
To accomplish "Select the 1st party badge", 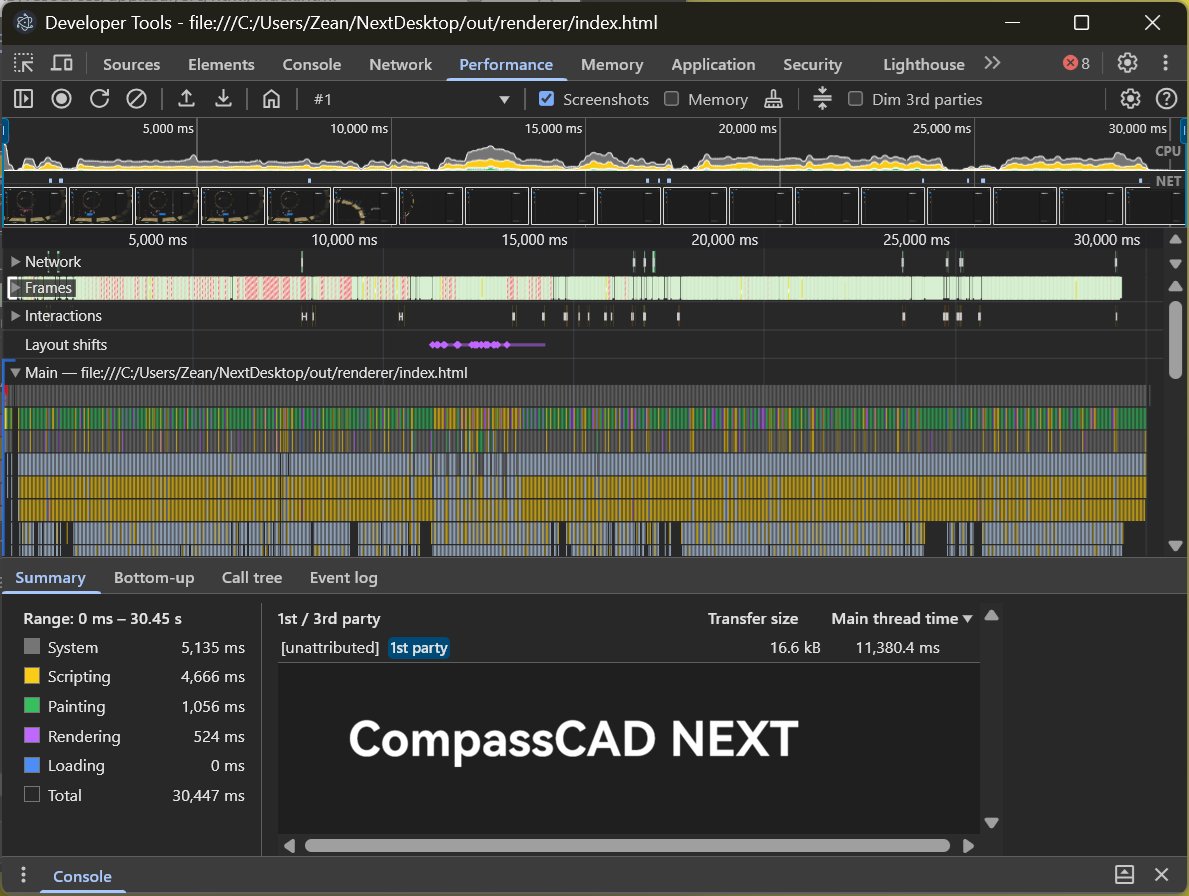I will click(x=419, y=647).
